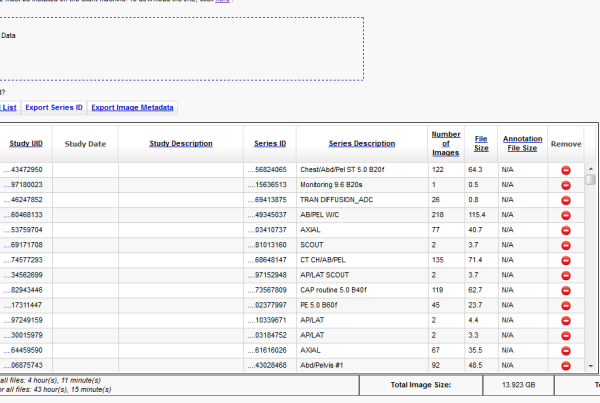Screen dimensions: 600x403
Task: Select Study UID cell ....97249159
Action: (23, 320)
